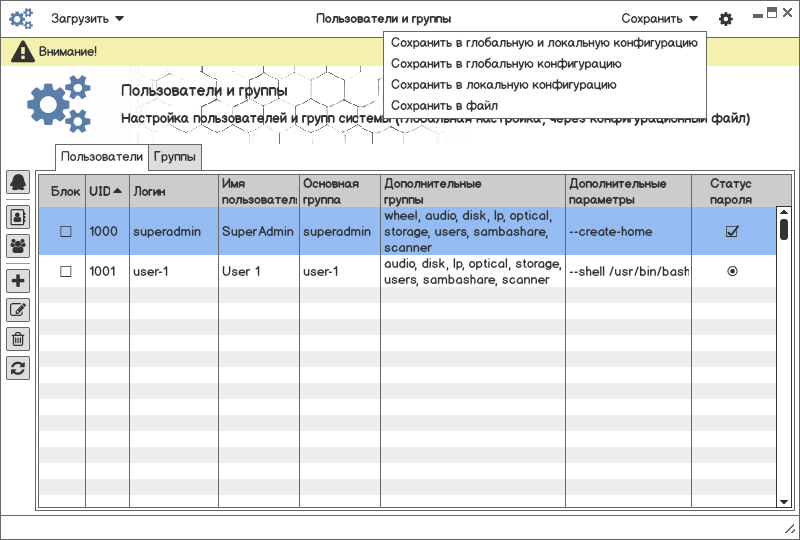Sort by the UID column header

(x=107, y=191)
